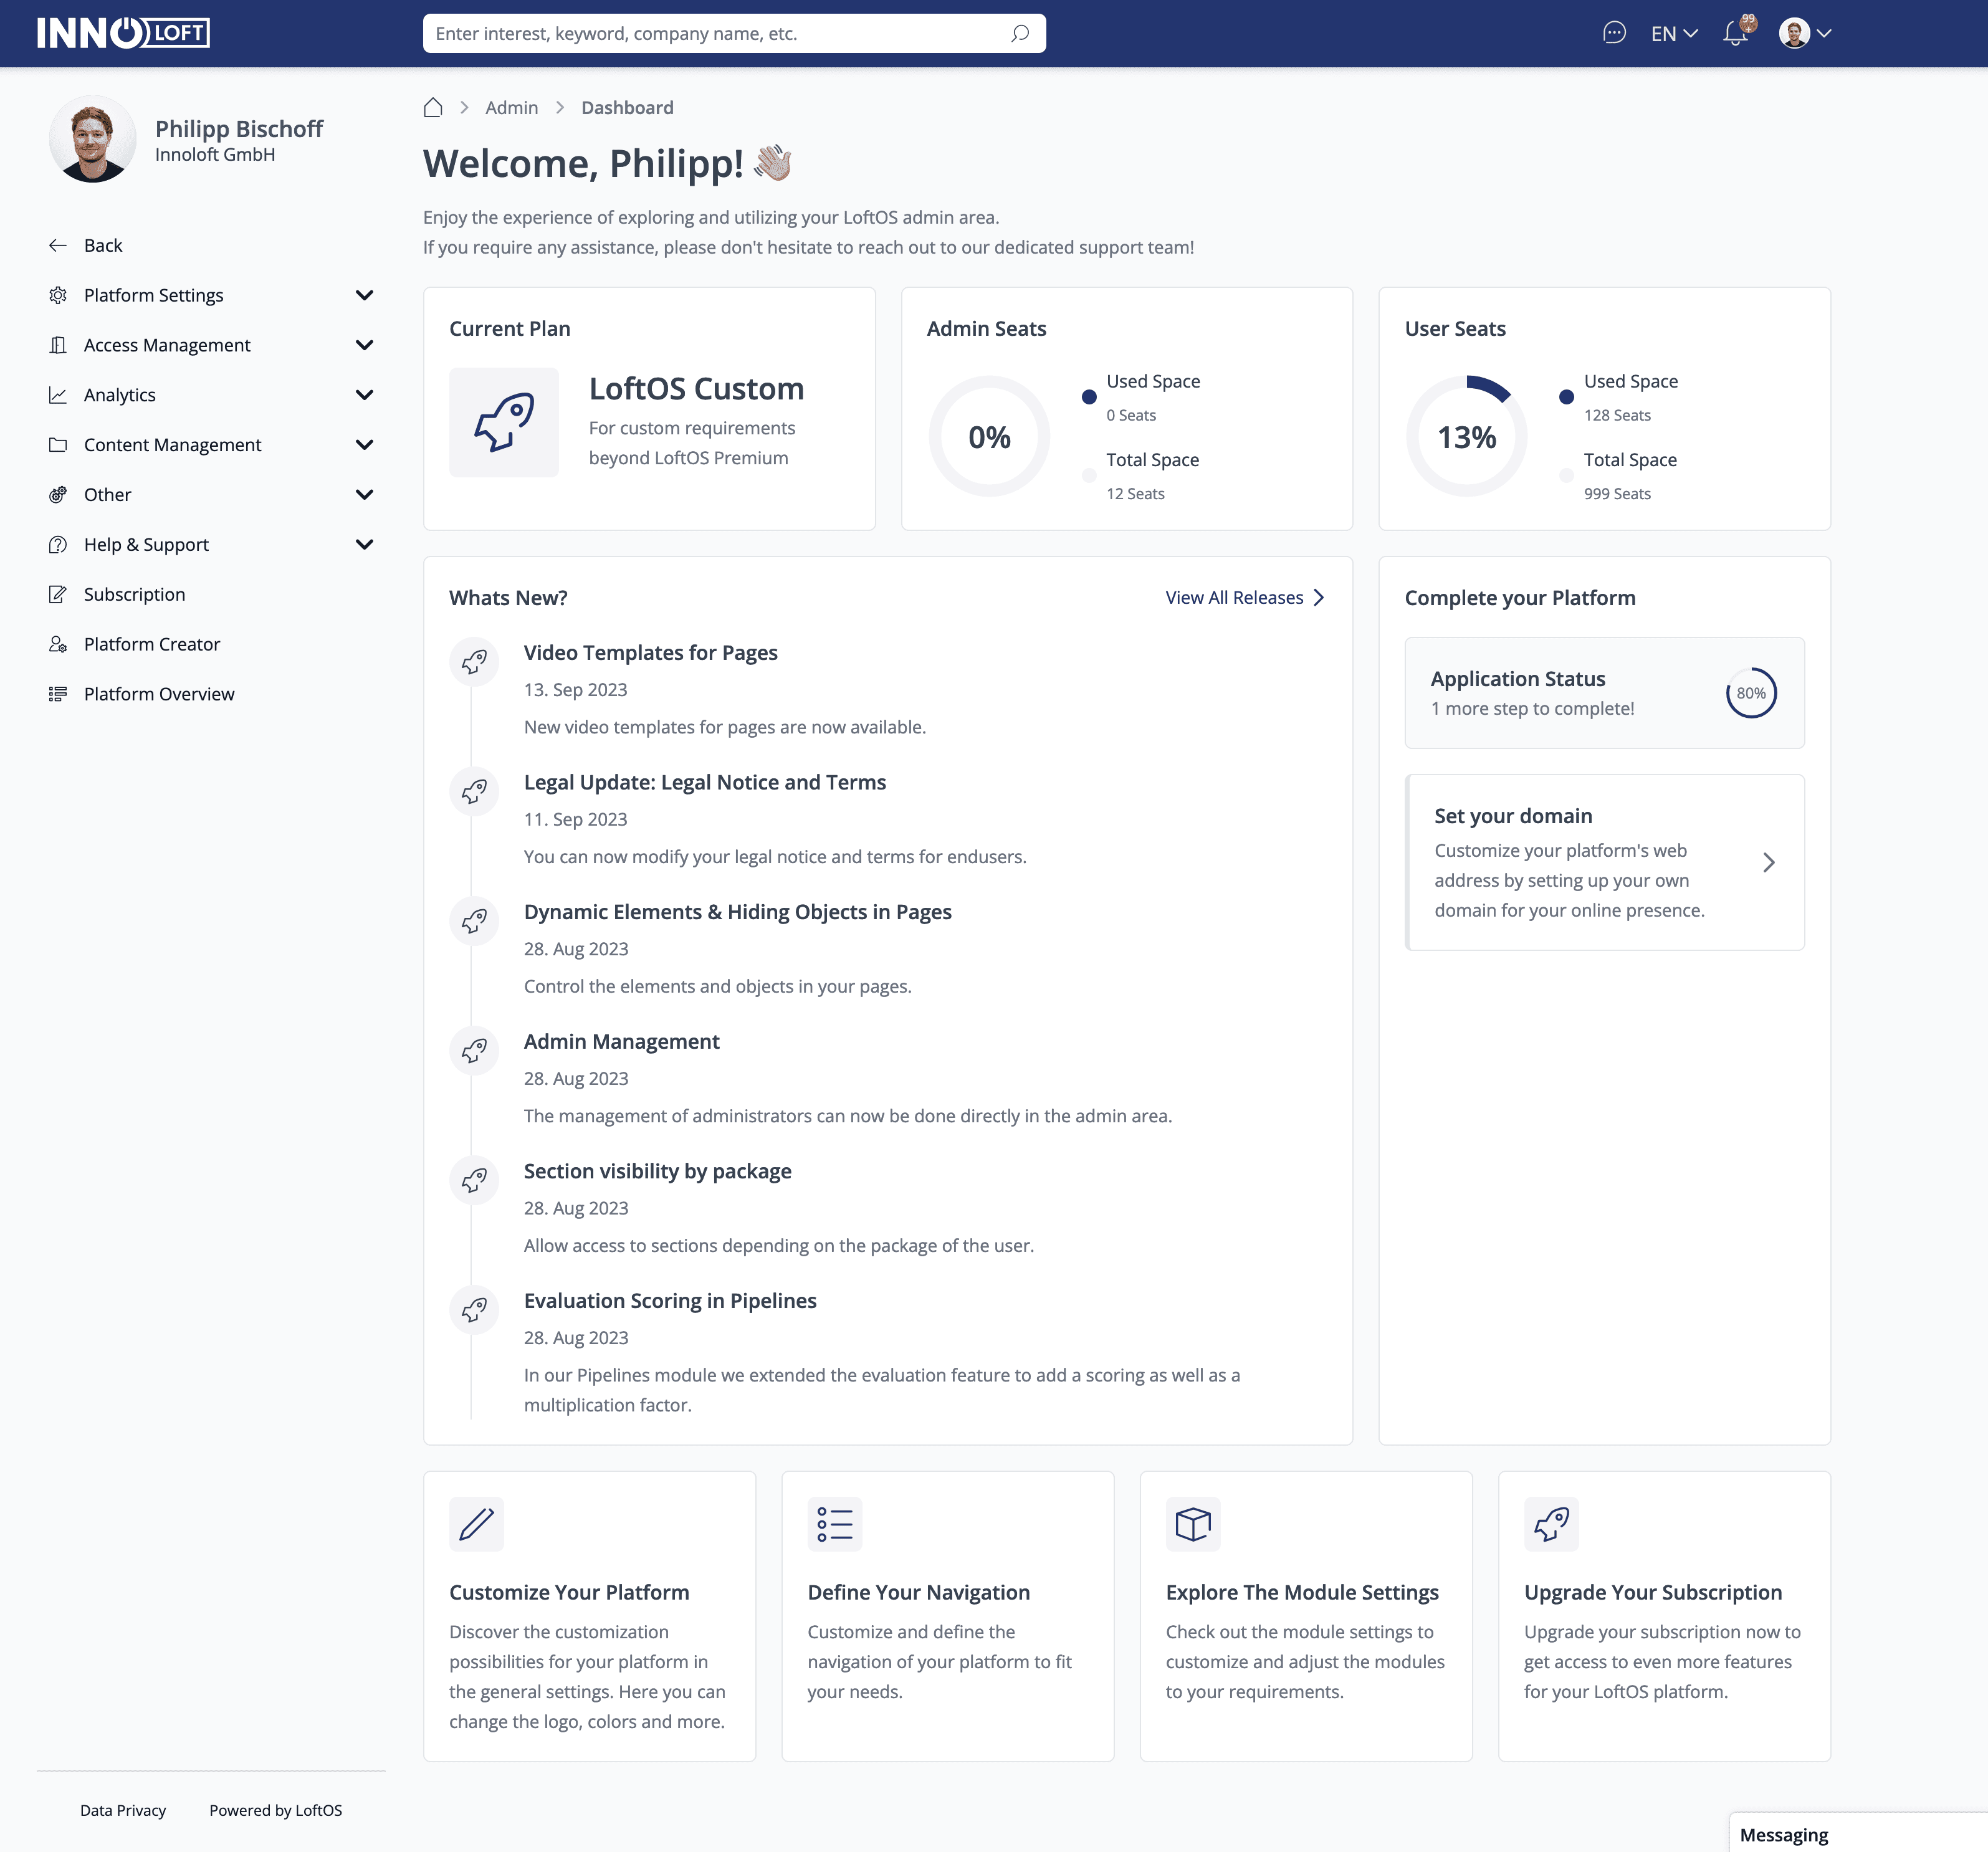Viewport: 1988px width, 1852px height.
Task: Expand the Analytics section chevron
Action: click(364, 395)
